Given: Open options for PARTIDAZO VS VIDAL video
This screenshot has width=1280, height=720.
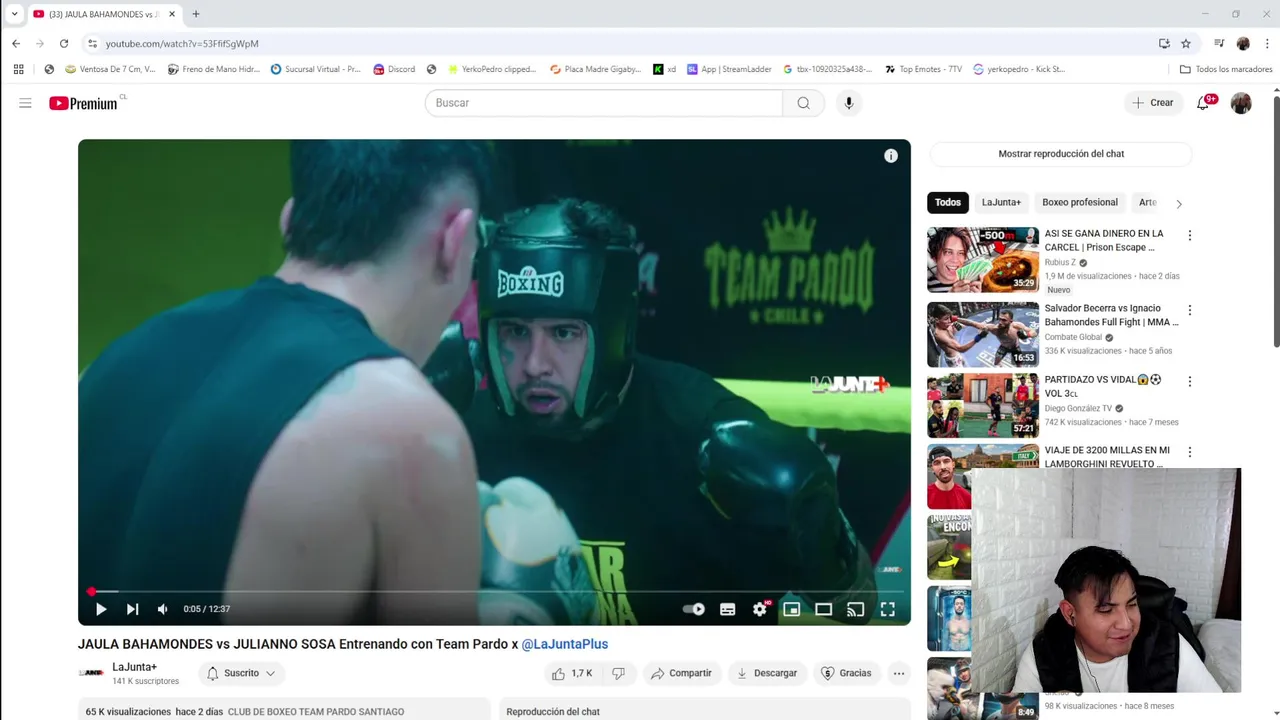Looking at the screenshot, I should tap(1190, 381).
